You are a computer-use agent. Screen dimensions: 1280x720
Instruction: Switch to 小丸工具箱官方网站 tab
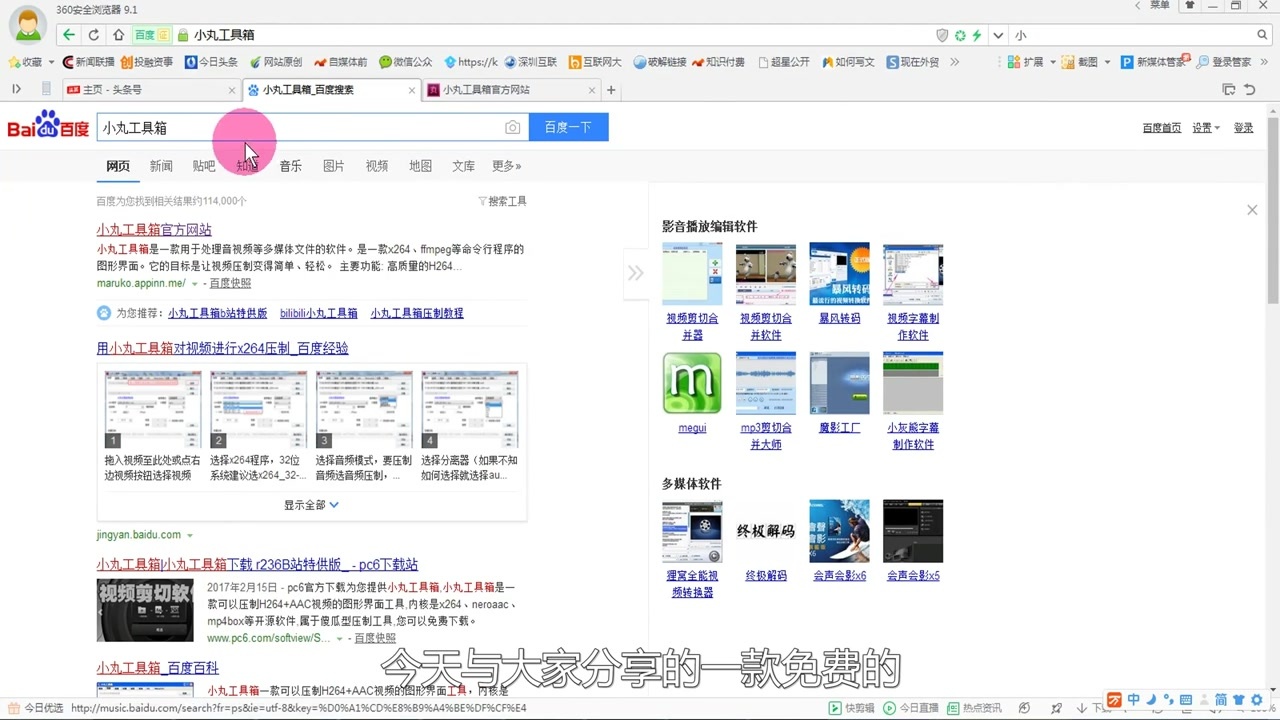(510, 90)
